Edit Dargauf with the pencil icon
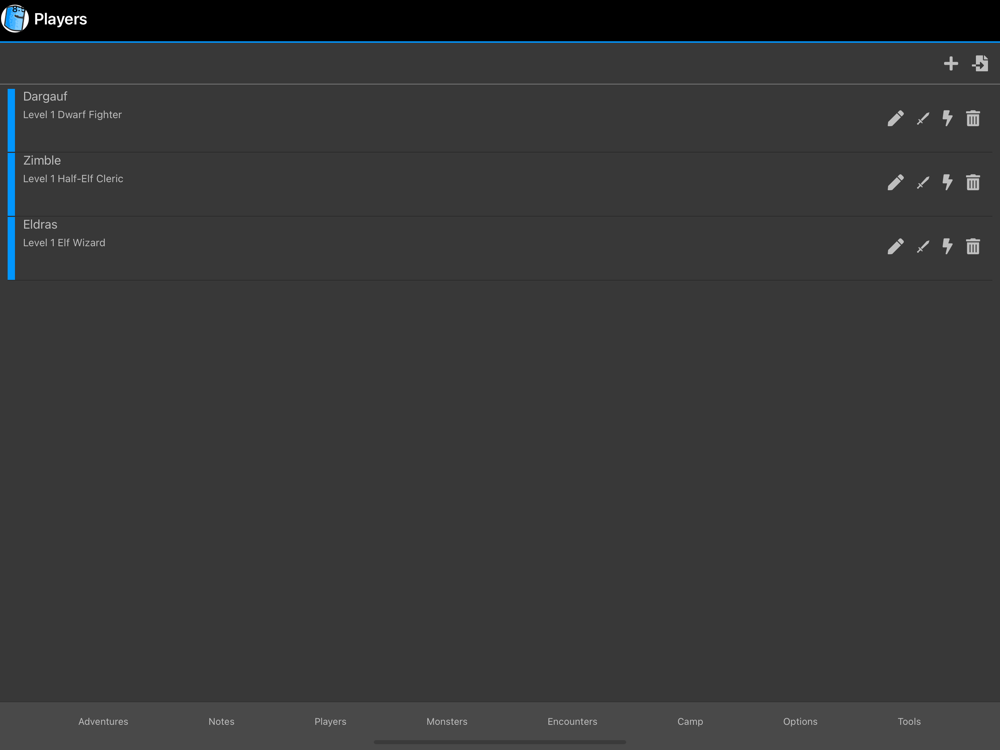 (x=895, y=119)
